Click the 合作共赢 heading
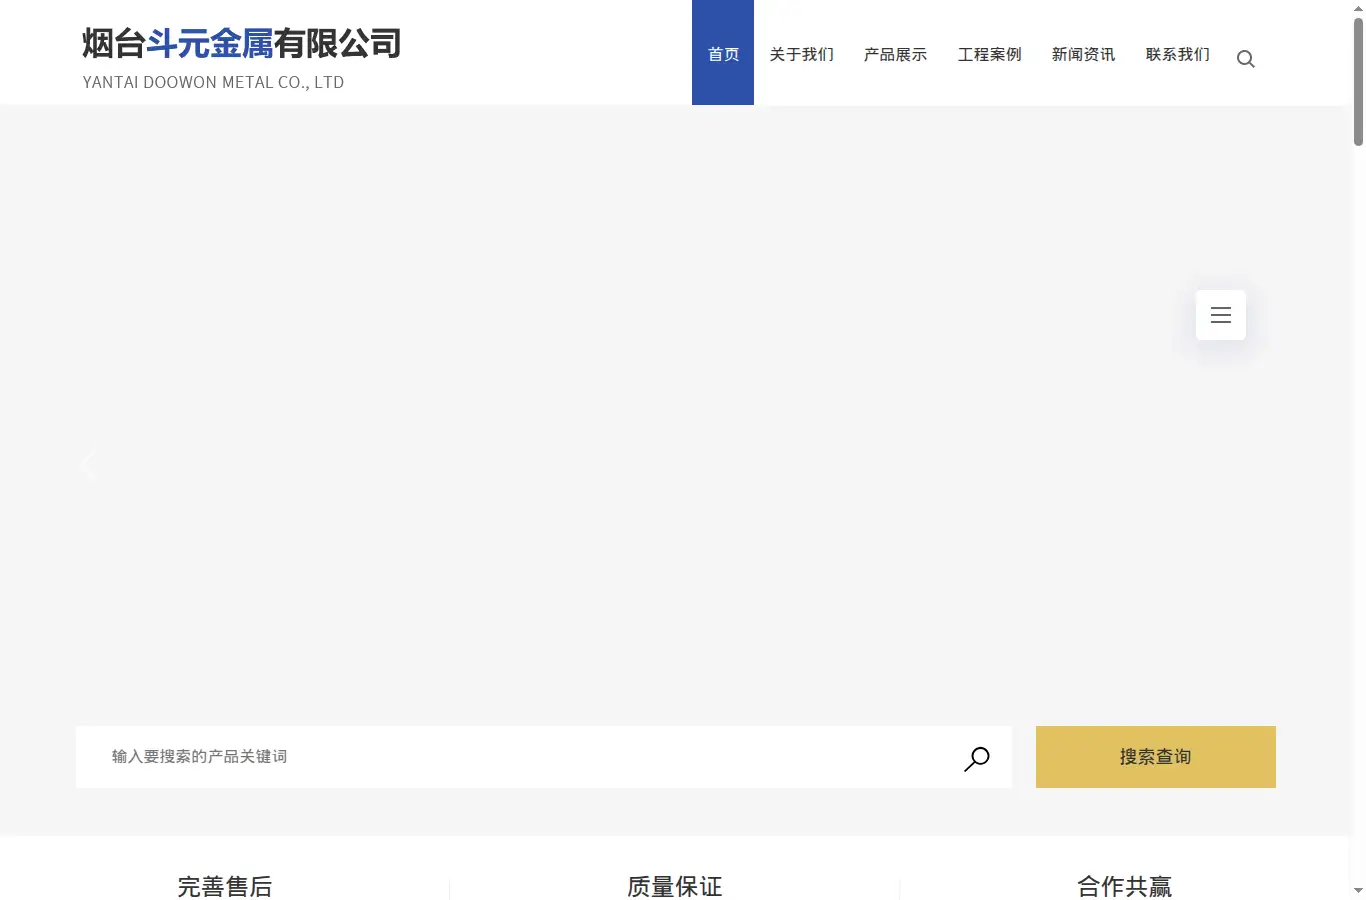1366x900 pixels. [x=1125, y=886]
